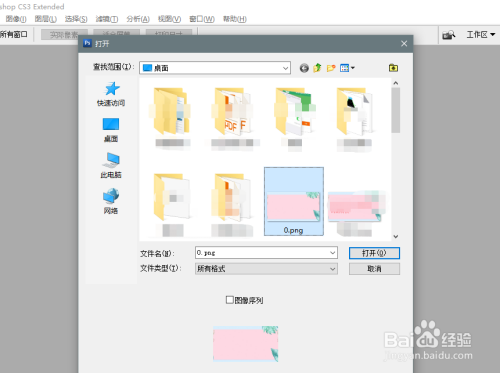Click the Photoshop Ps icon in dialog title
Image resolution: width=500 pixels, height=373 pixels.
[x=87, y=43]
